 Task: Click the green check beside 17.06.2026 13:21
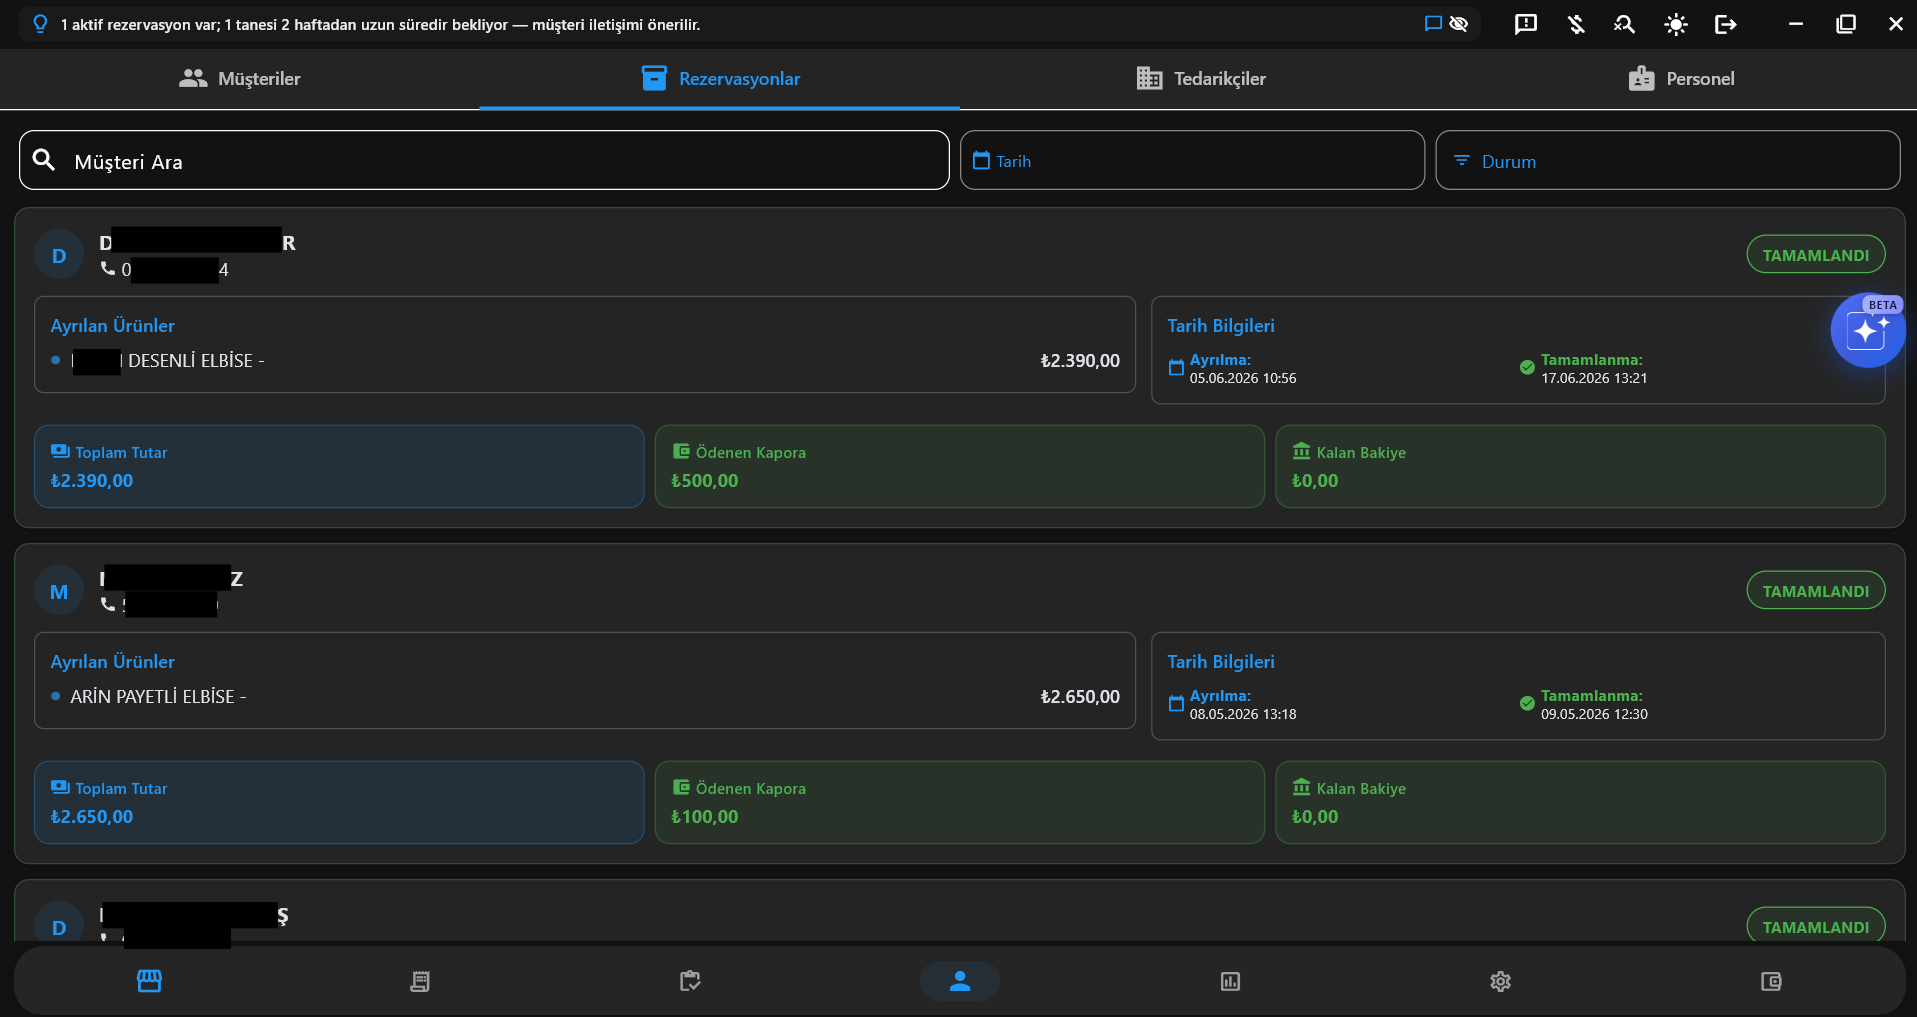pyautogui.click(x=1527, y=367)
